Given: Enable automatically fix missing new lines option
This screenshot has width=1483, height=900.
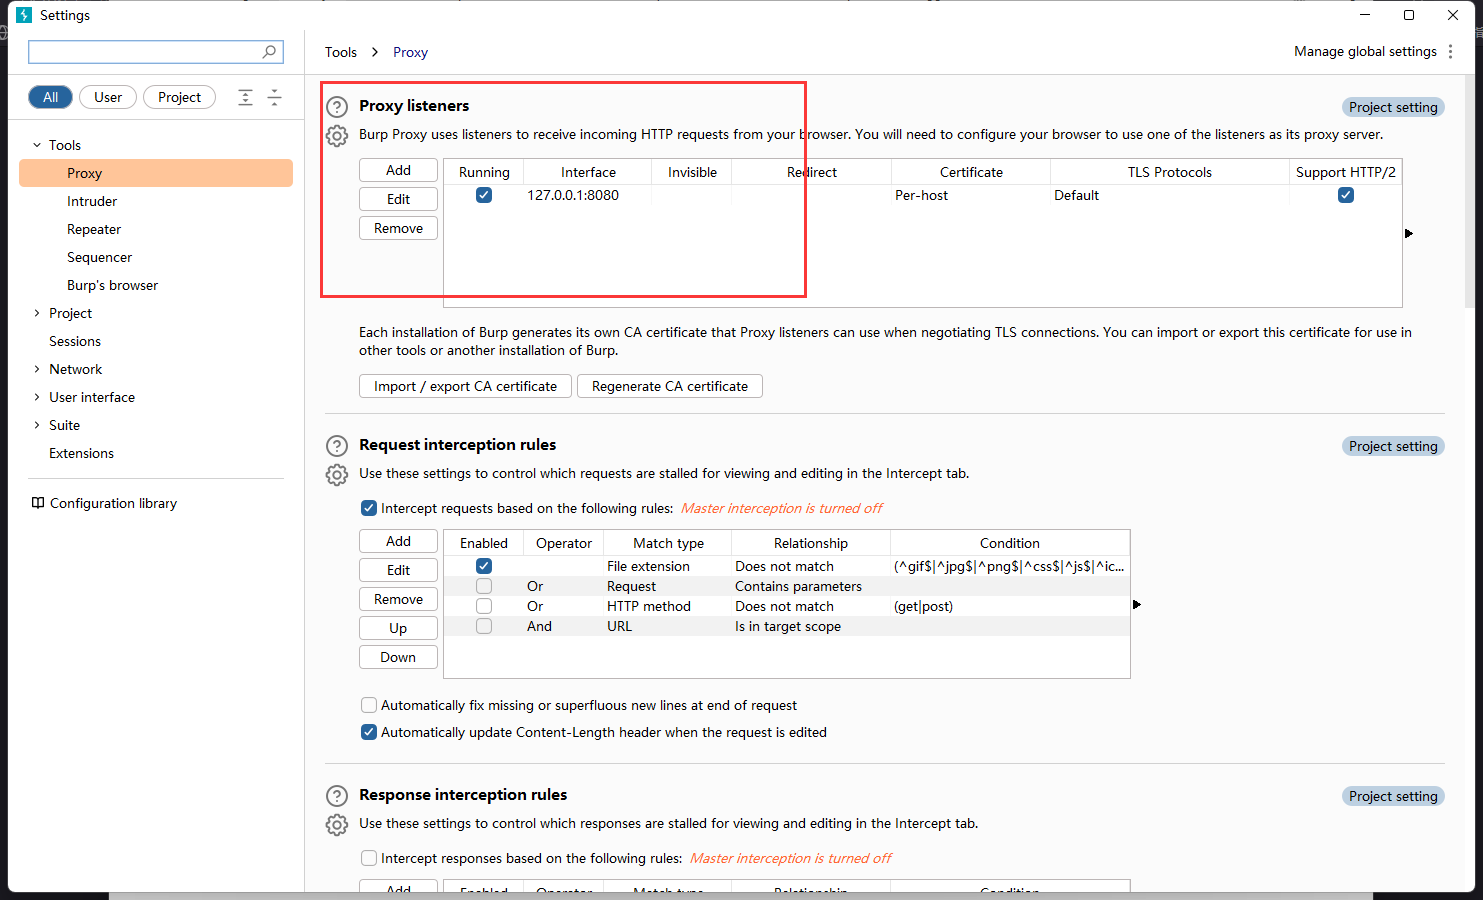Looking at the screenshot, I should [369, 705].
